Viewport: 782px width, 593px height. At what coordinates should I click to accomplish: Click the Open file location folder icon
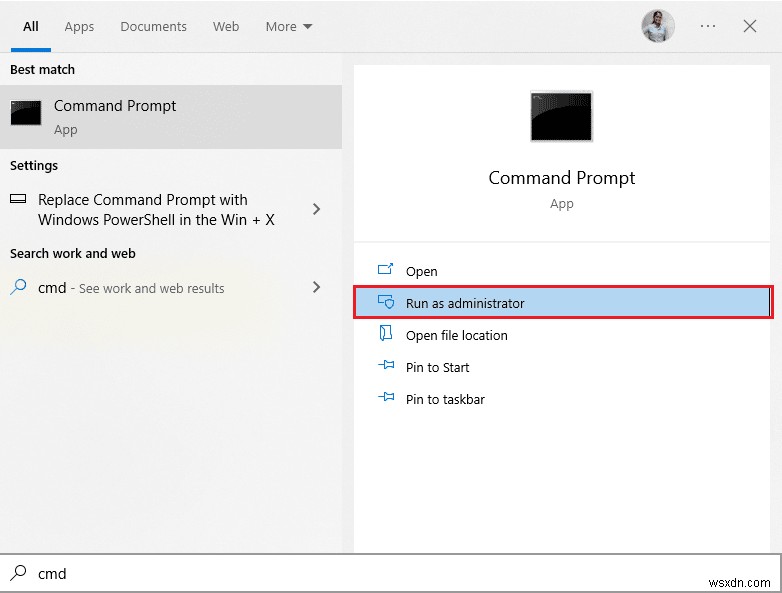pyautogui.click(x=386, y=335)
